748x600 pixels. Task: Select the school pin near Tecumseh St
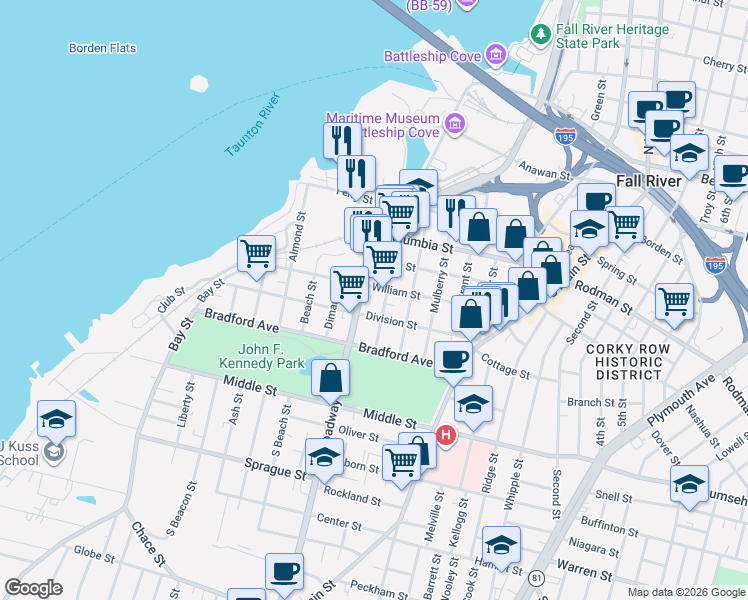tap(689, 485)
